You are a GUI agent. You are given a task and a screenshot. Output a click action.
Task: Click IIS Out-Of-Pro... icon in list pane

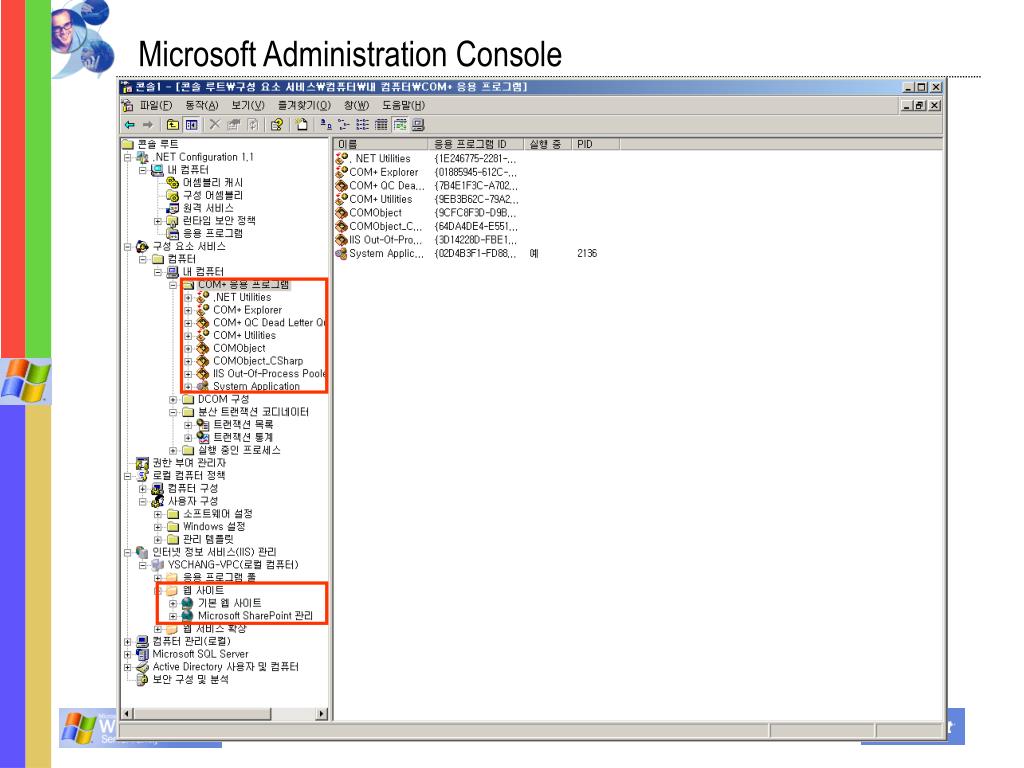pos(341,240)
